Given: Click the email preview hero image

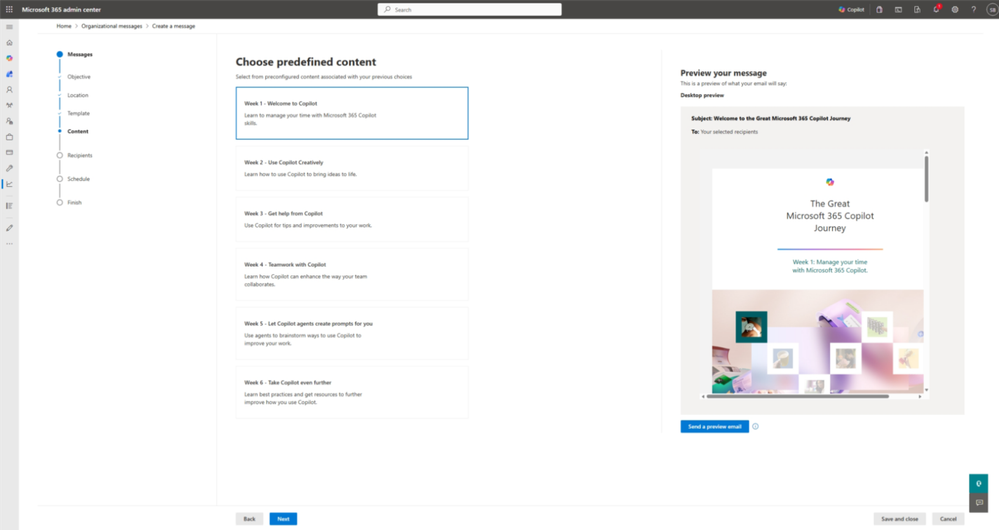Looking at the screenshot, I should 817,341.
